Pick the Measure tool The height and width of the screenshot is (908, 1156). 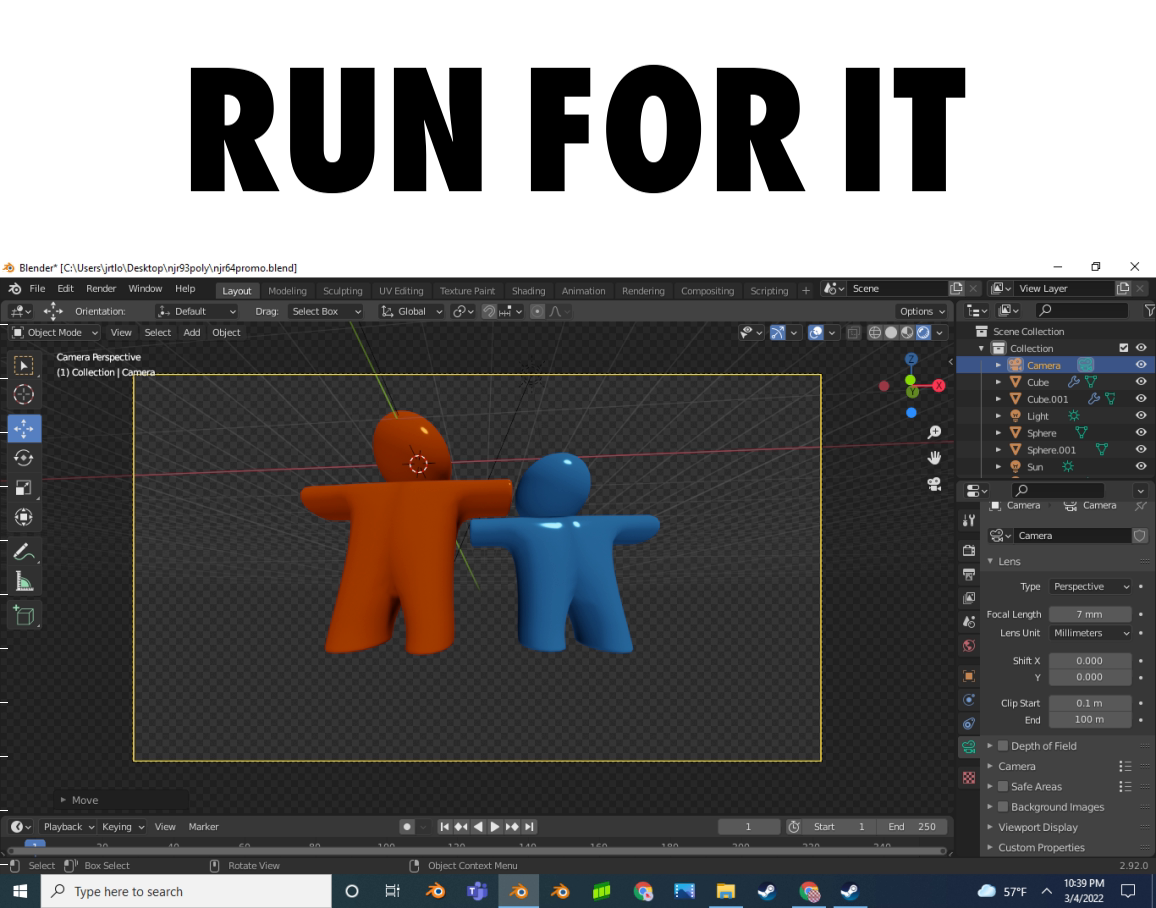tap(24, 582)
